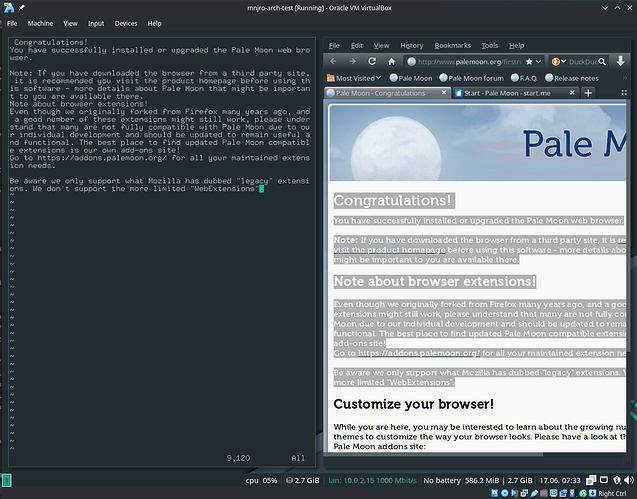This screenshot has width=637, height=499.
Task: Open the DuckDuckGo search engine selector
Action: point(559,61)
